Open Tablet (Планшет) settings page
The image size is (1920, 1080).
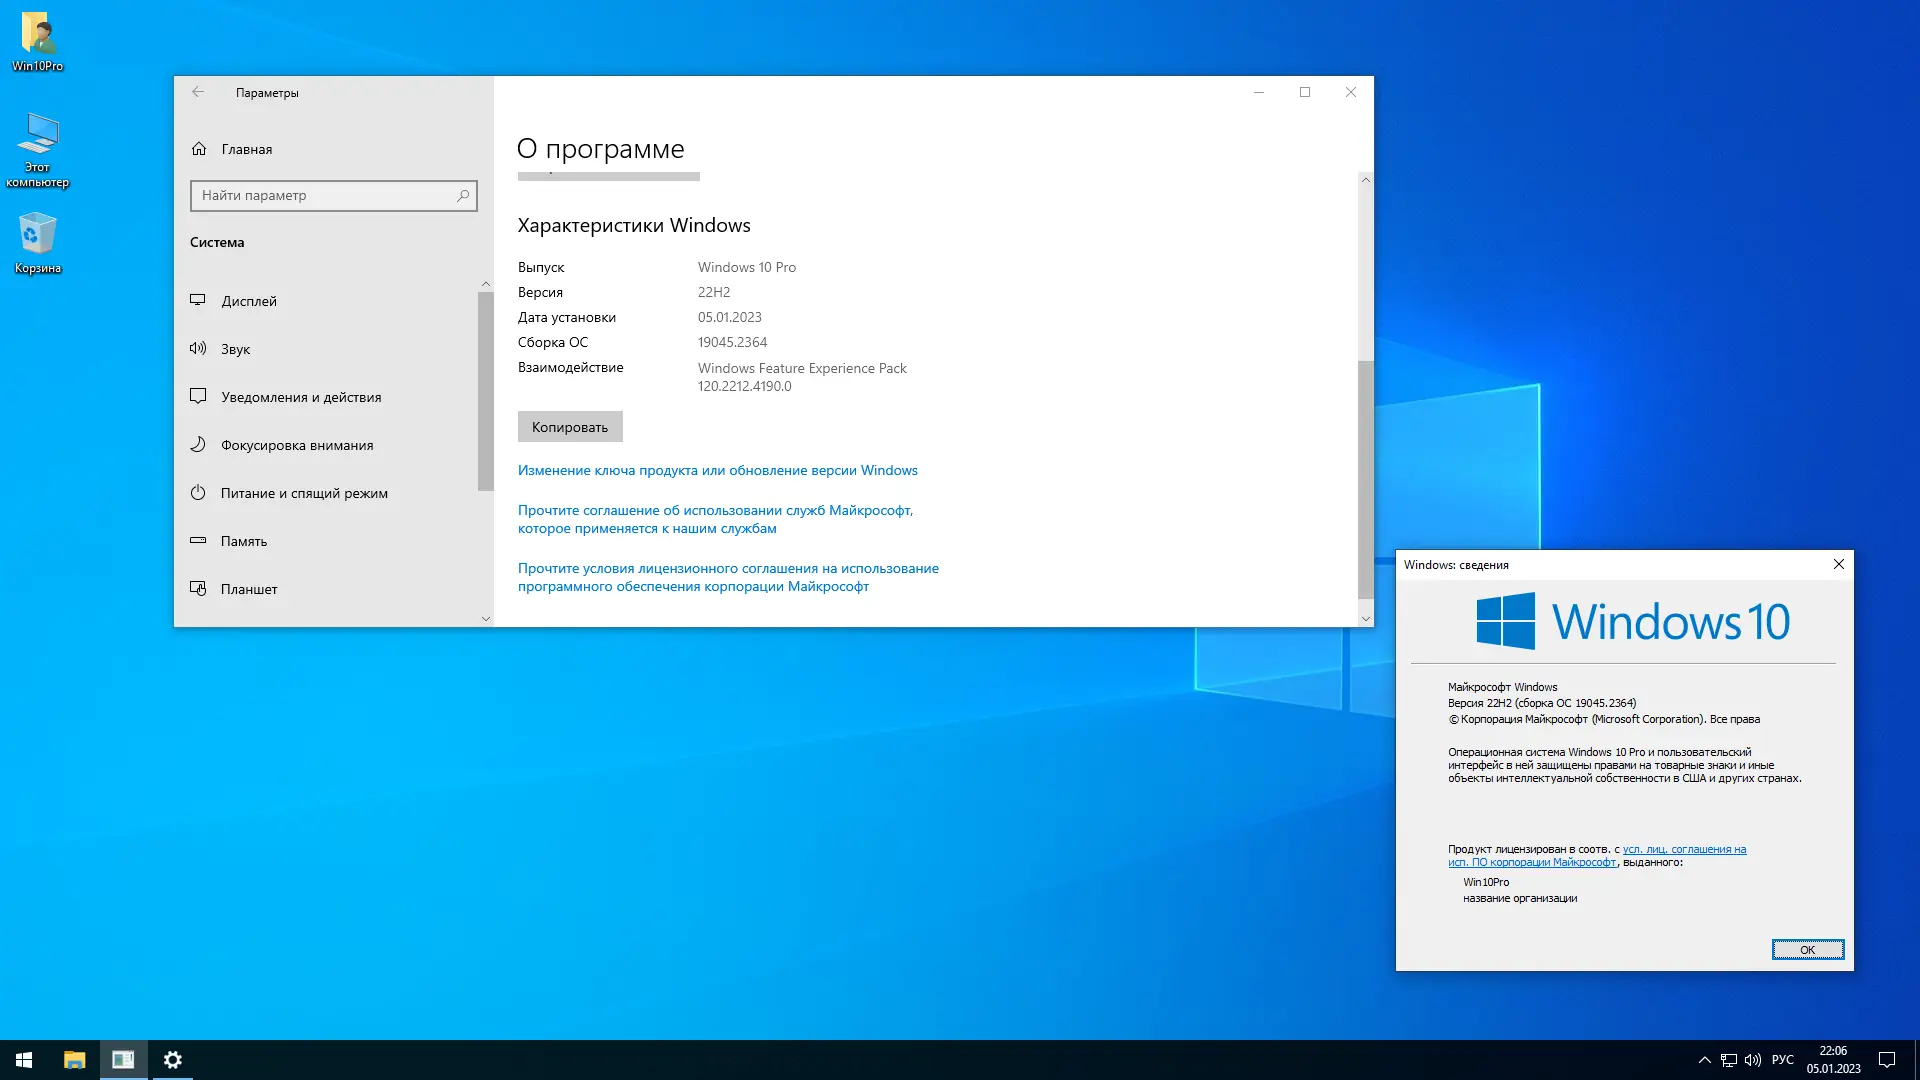[248, 589]
